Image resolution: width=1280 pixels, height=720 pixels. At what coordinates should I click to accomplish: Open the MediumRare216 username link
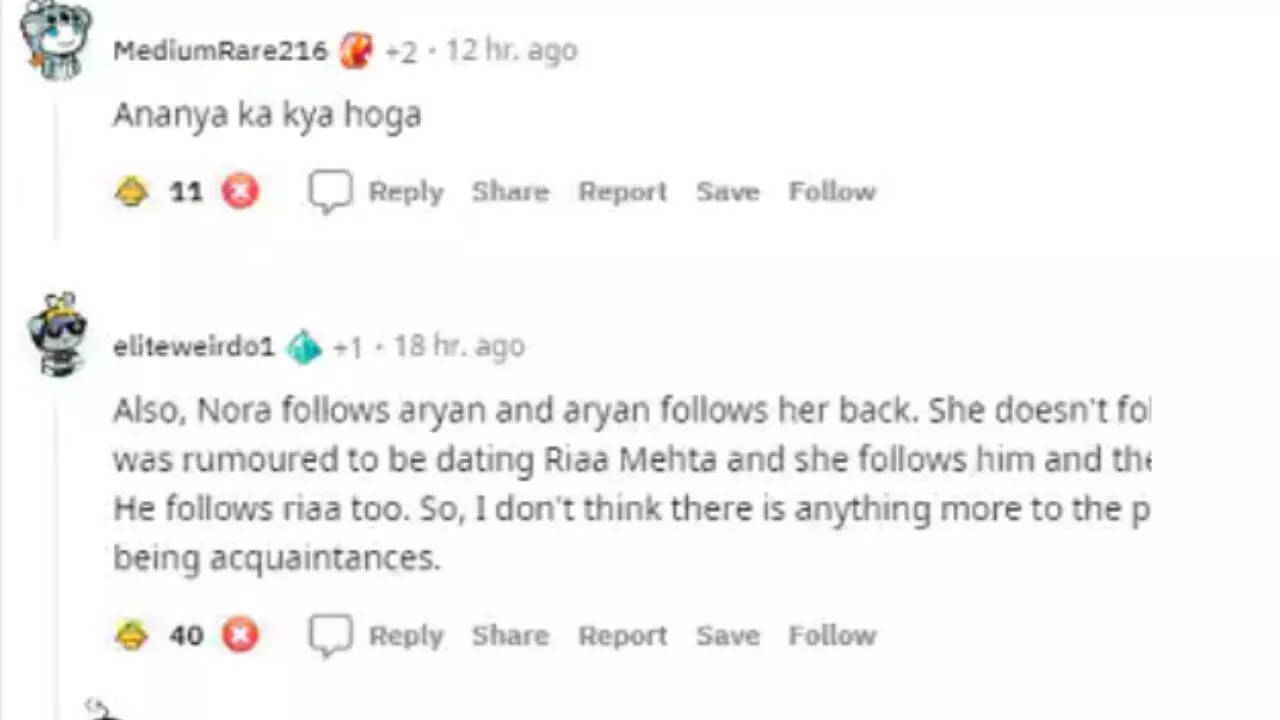220,50
